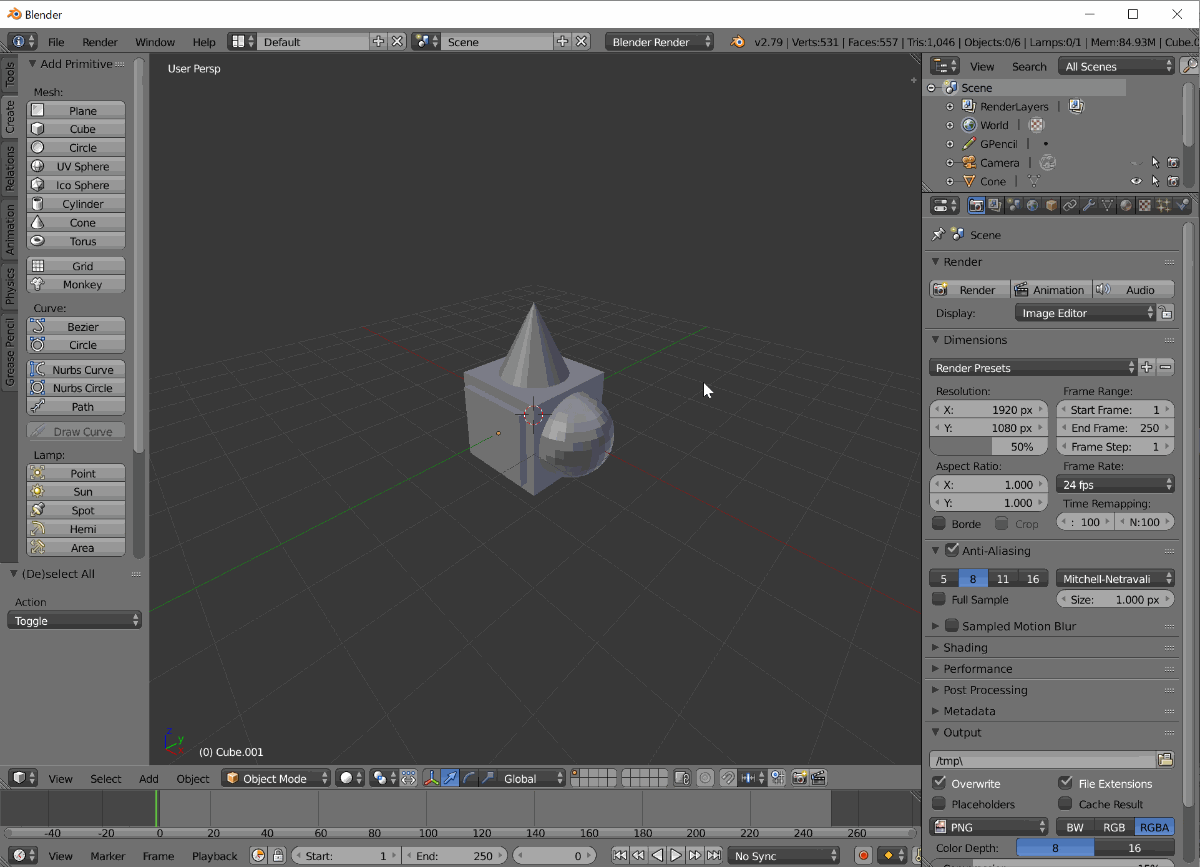Open the Texture properties tab checker icon
The width and height of the screenshot is (1200, 867).
click(1145, 205)
